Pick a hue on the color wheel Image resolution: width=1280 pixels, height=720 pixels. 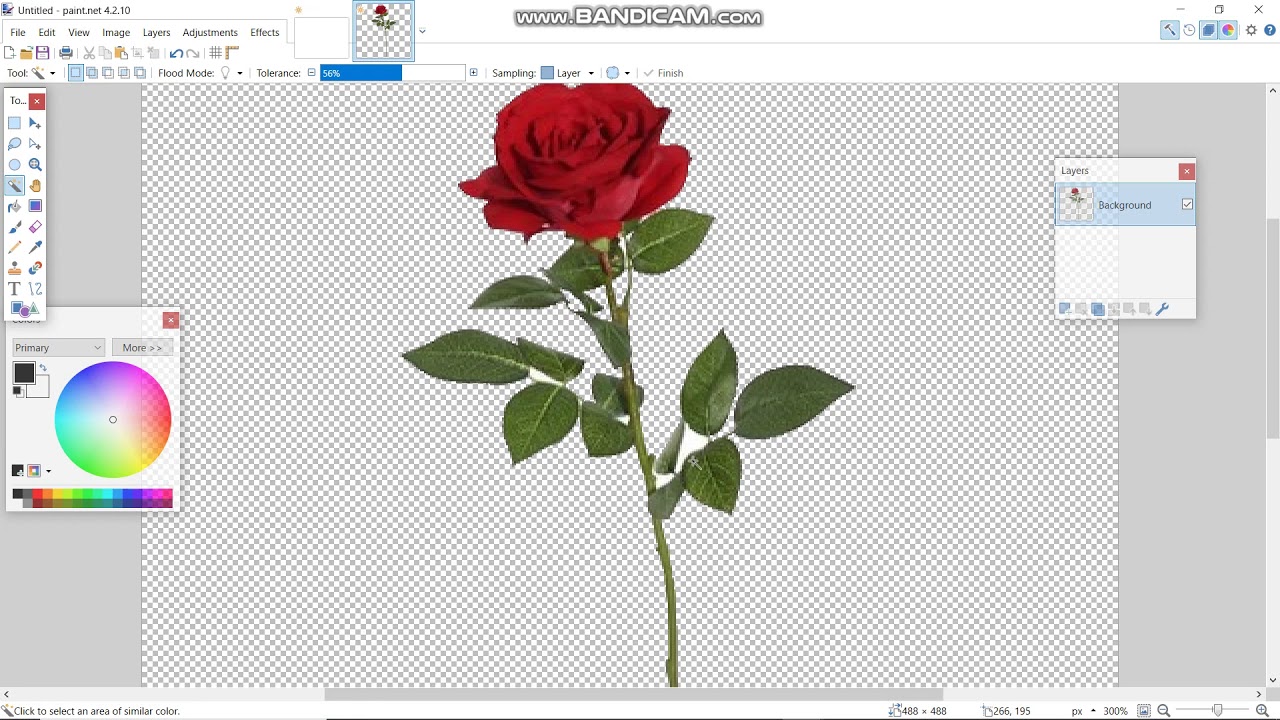coord(113,420)
